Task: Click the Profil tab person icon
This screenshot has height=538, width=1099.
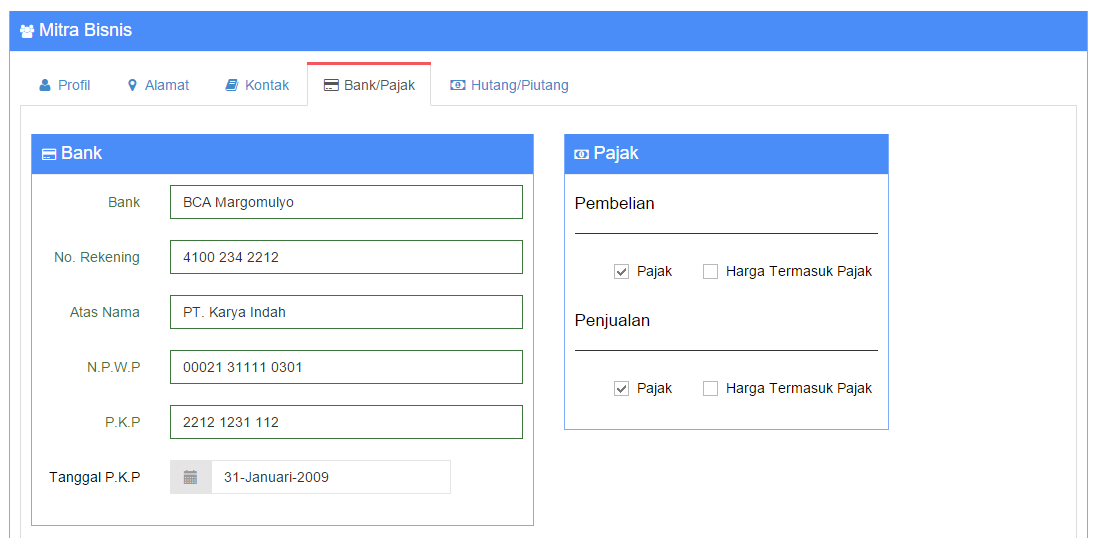Action: [x=45, y=85]
